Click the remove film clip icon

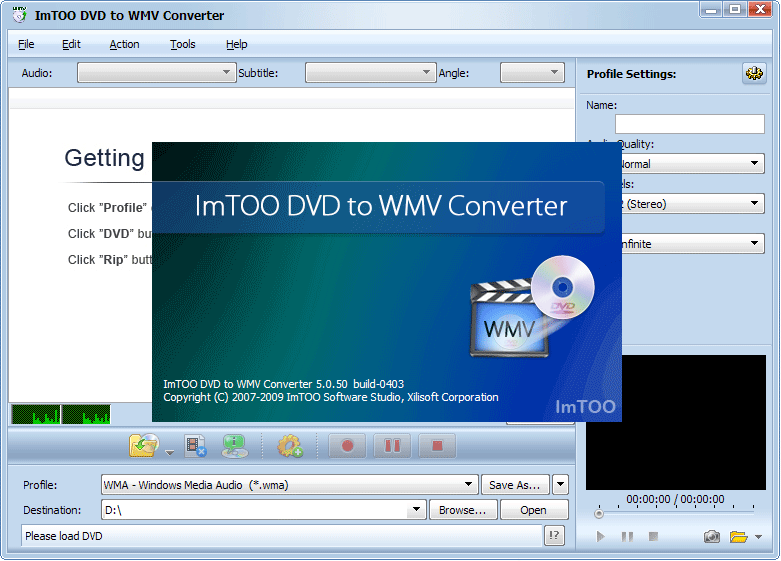click(195, 445)
